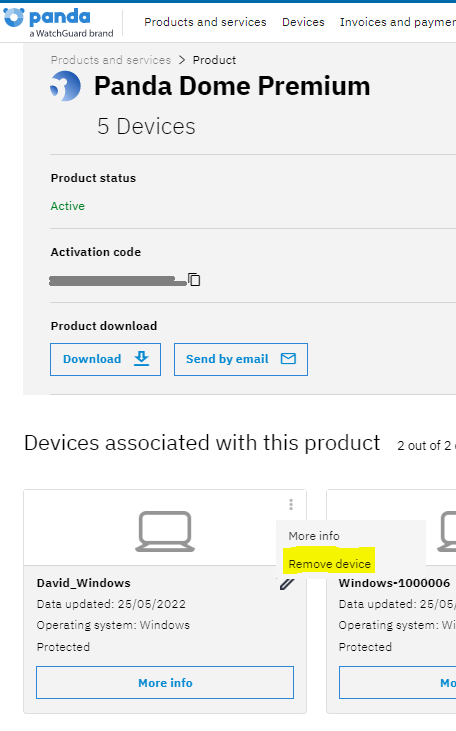Select Remove device from context menu
Viewport: 456px width, 731px height.
pyautogui.click(x=329, y=564)
